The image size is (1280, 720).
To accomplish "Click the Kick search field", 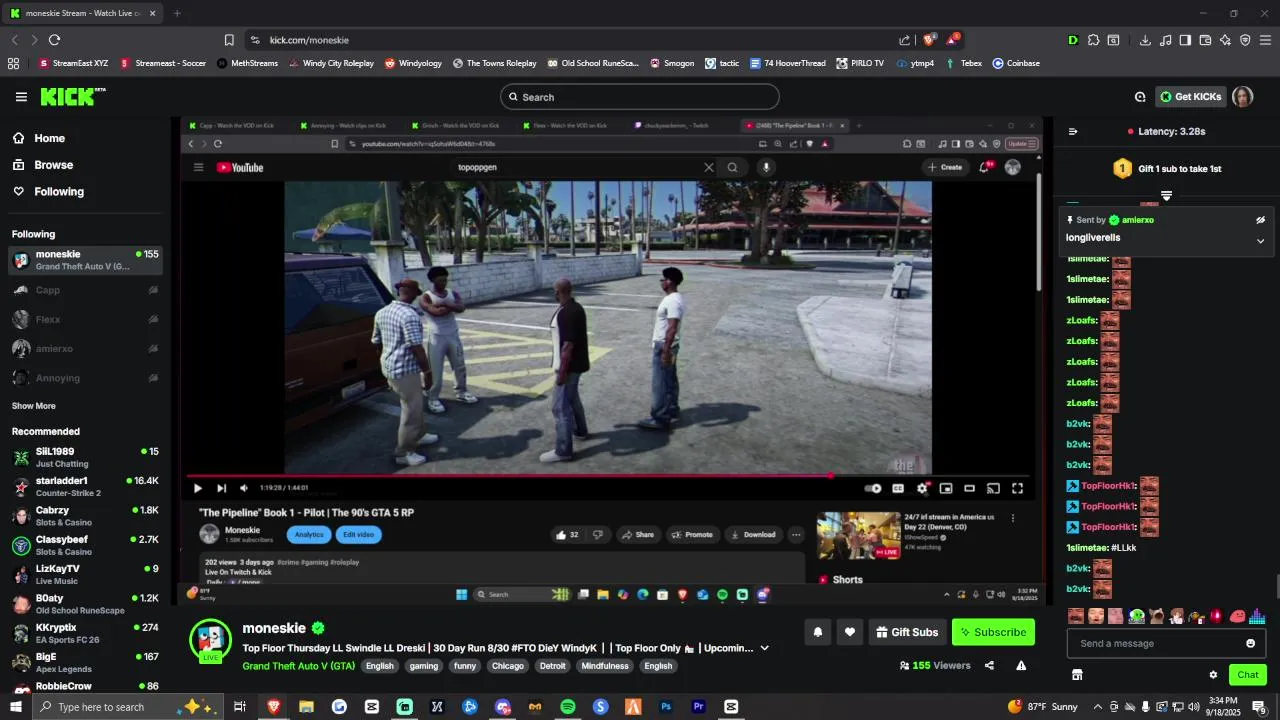I will [640, 97].
